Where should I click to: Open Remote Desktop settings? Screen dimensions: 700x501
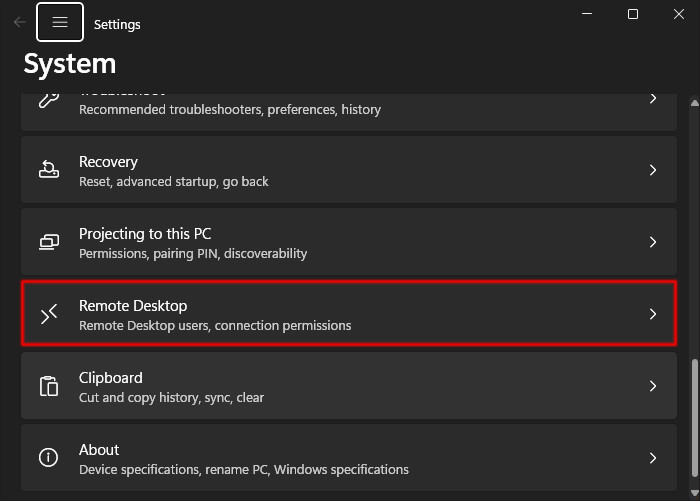[133, 306]
